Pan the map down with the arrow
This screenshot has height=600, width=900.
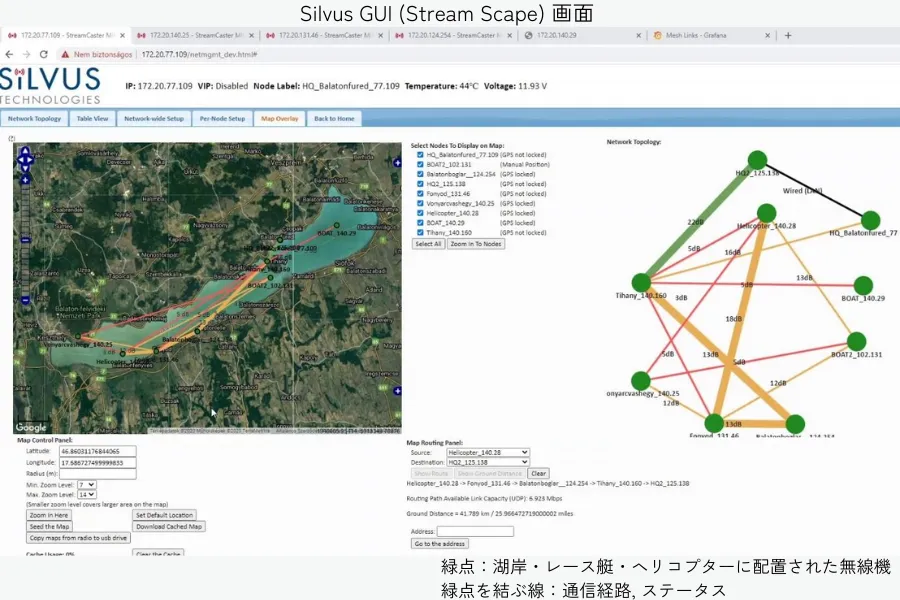pyautogui.click(x=25, y=168)
